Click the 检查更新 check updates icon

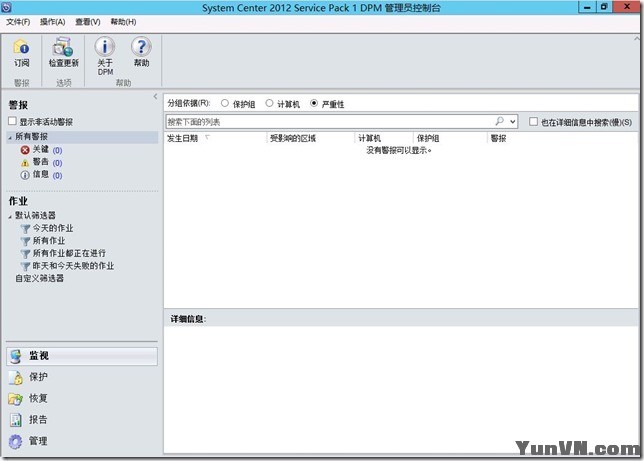63,46
